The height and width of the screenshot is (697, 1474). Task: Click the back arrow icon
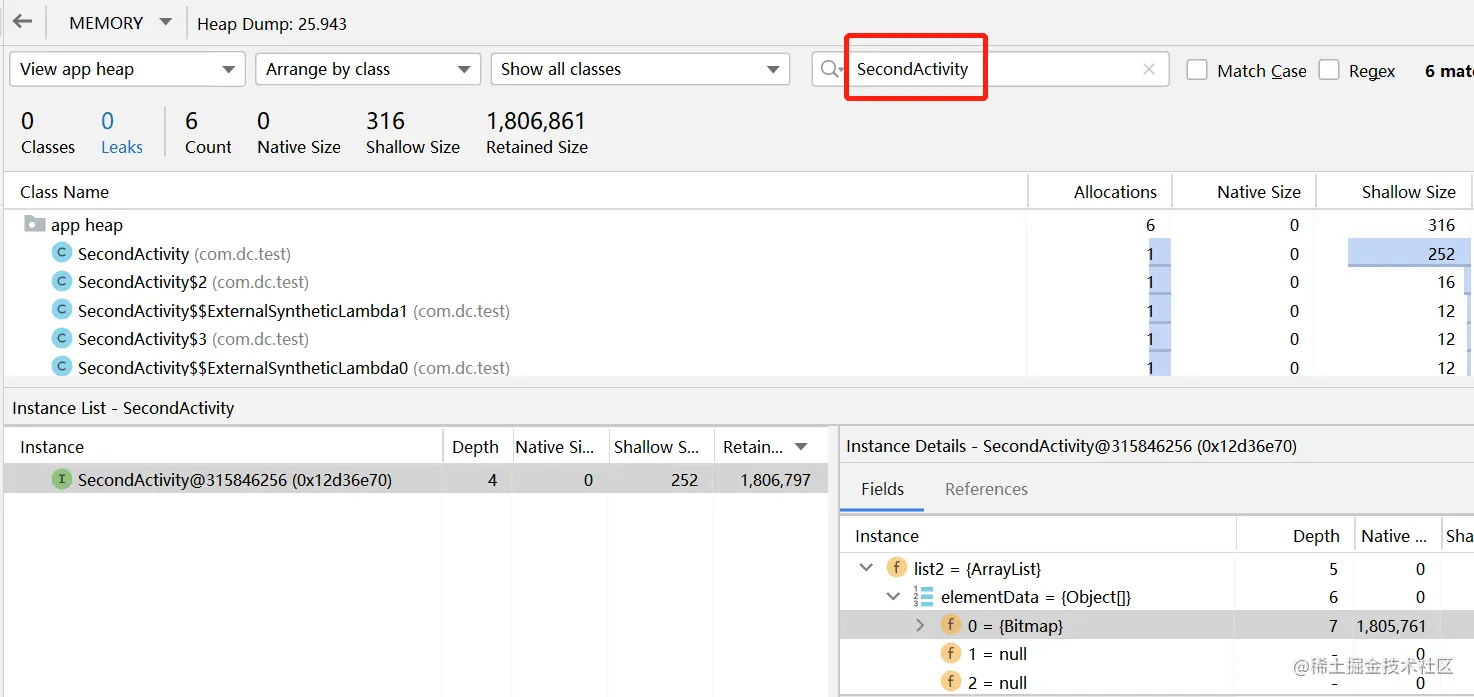tap(22, 22)
